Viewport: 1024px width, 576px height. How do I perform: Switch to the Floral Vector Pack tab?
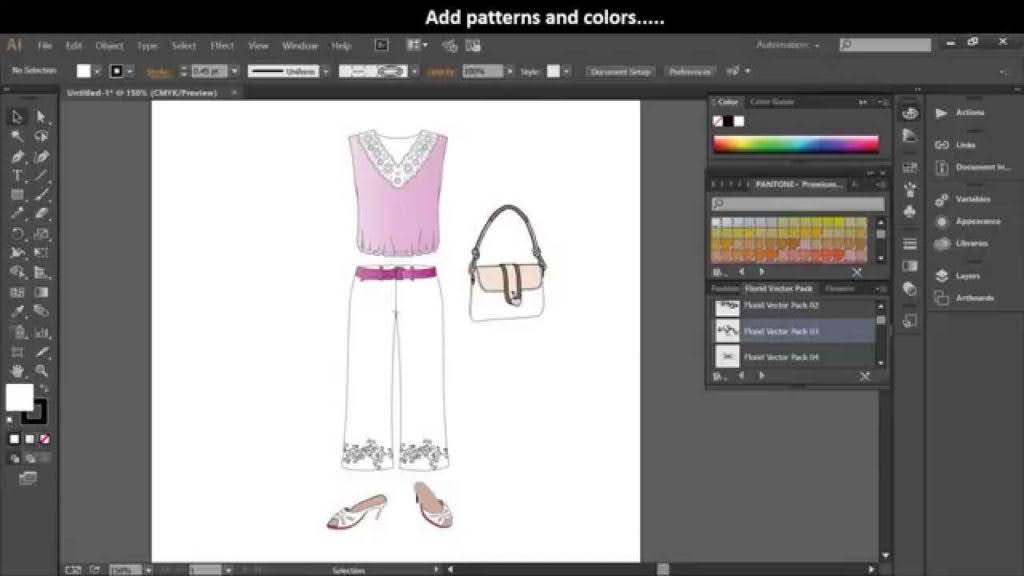[779, 288]
